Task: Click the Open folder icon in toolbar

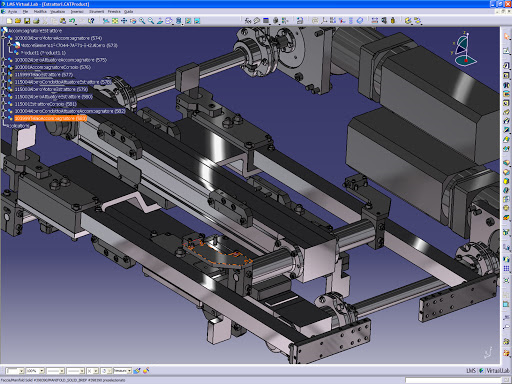Action: [x=18, y=21]
